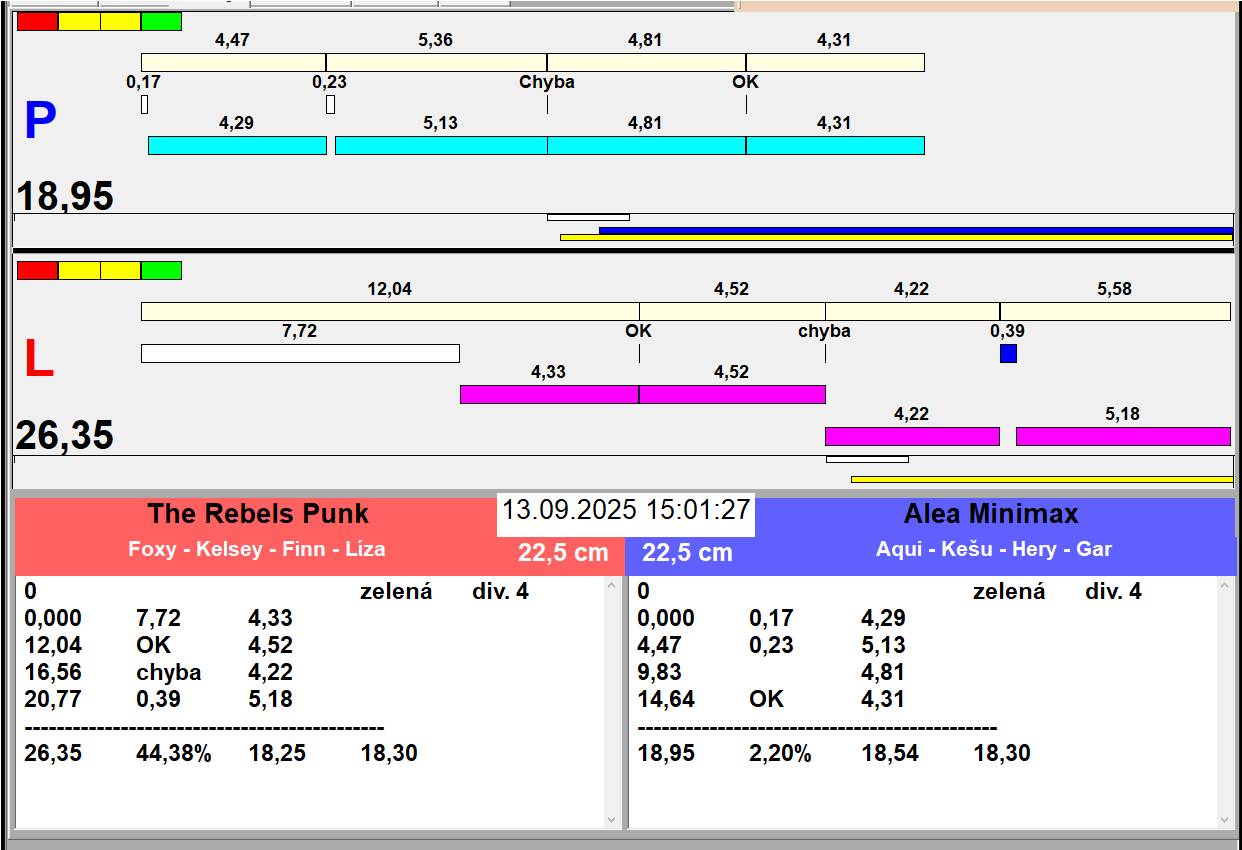Click the cyan 5,13 run bar
Viewport: 1242px width, 850px height.
point(440,145)
